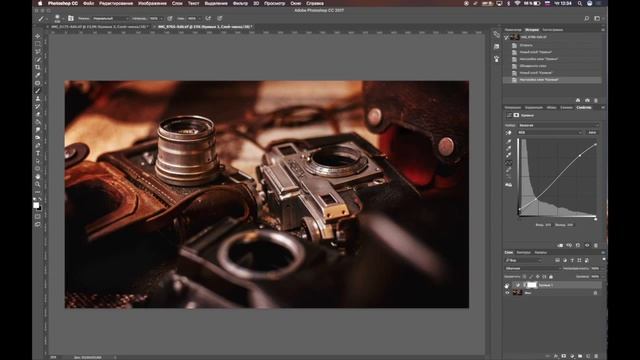Select the Eraser tool

point(38,114)
